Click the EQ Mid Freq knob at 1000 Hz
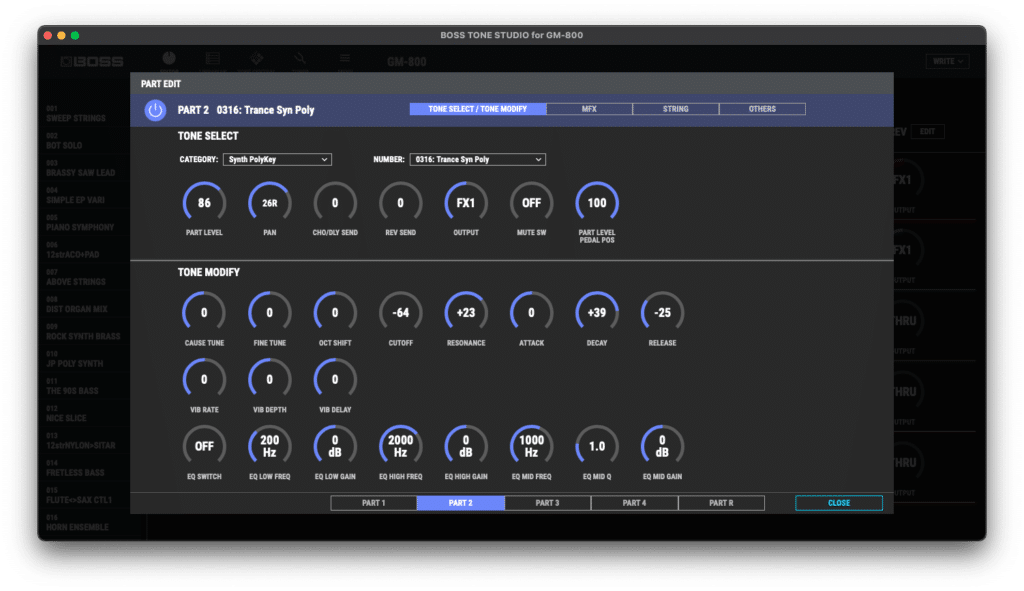The height and width of the screenshot is (591, 1024). point(531,446)
